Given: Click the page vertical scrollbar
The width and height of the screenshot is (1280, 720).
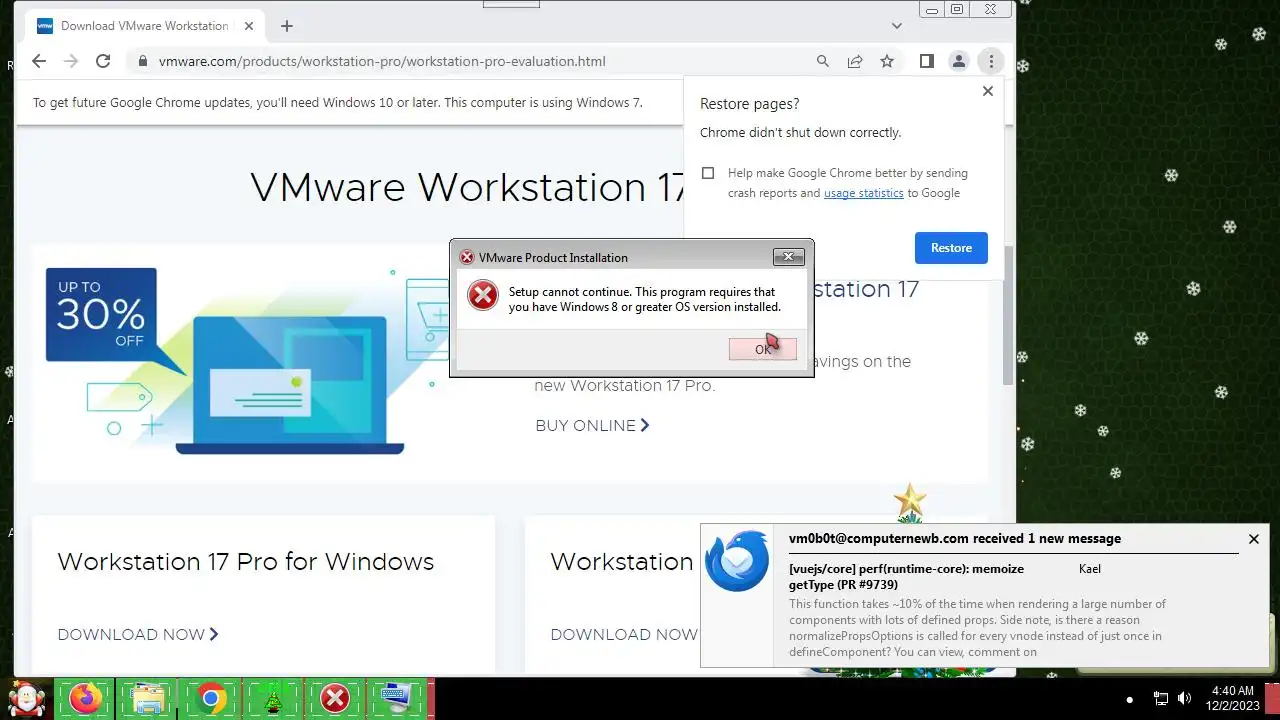Looking at the screenshot, I should (1008, 315).
